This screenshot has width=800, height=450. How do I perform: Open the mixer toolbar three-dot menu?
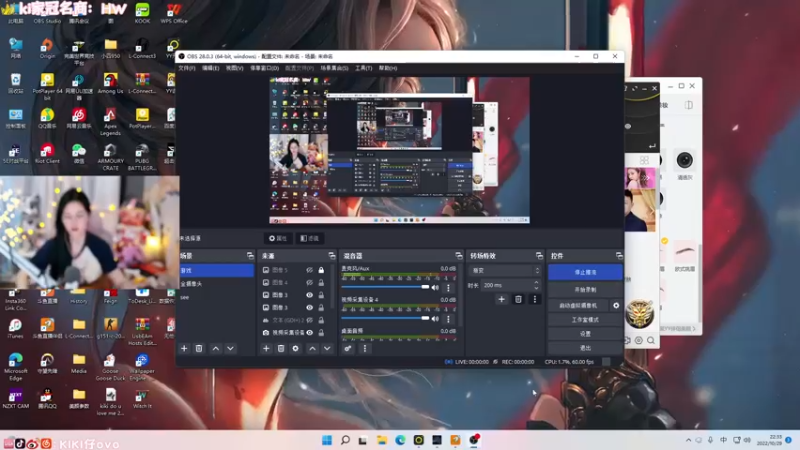365,348
